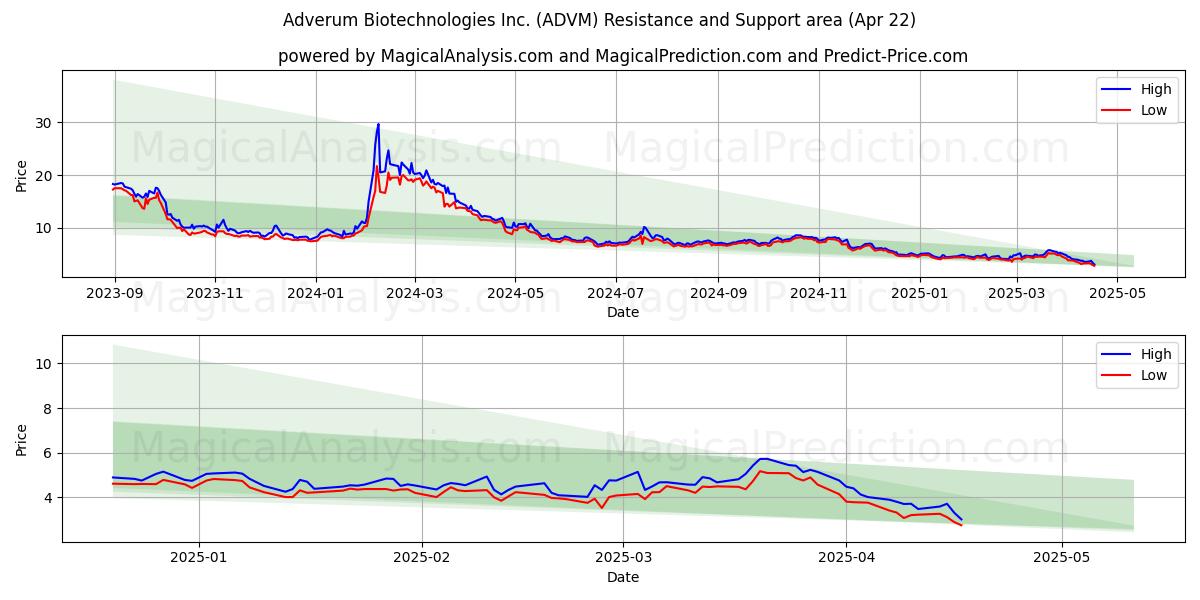The height and width of the screenshot is (600, 1200).
Task: Click the chart title mentioning Adverum Biotechnologies
Action: [599, 20]
